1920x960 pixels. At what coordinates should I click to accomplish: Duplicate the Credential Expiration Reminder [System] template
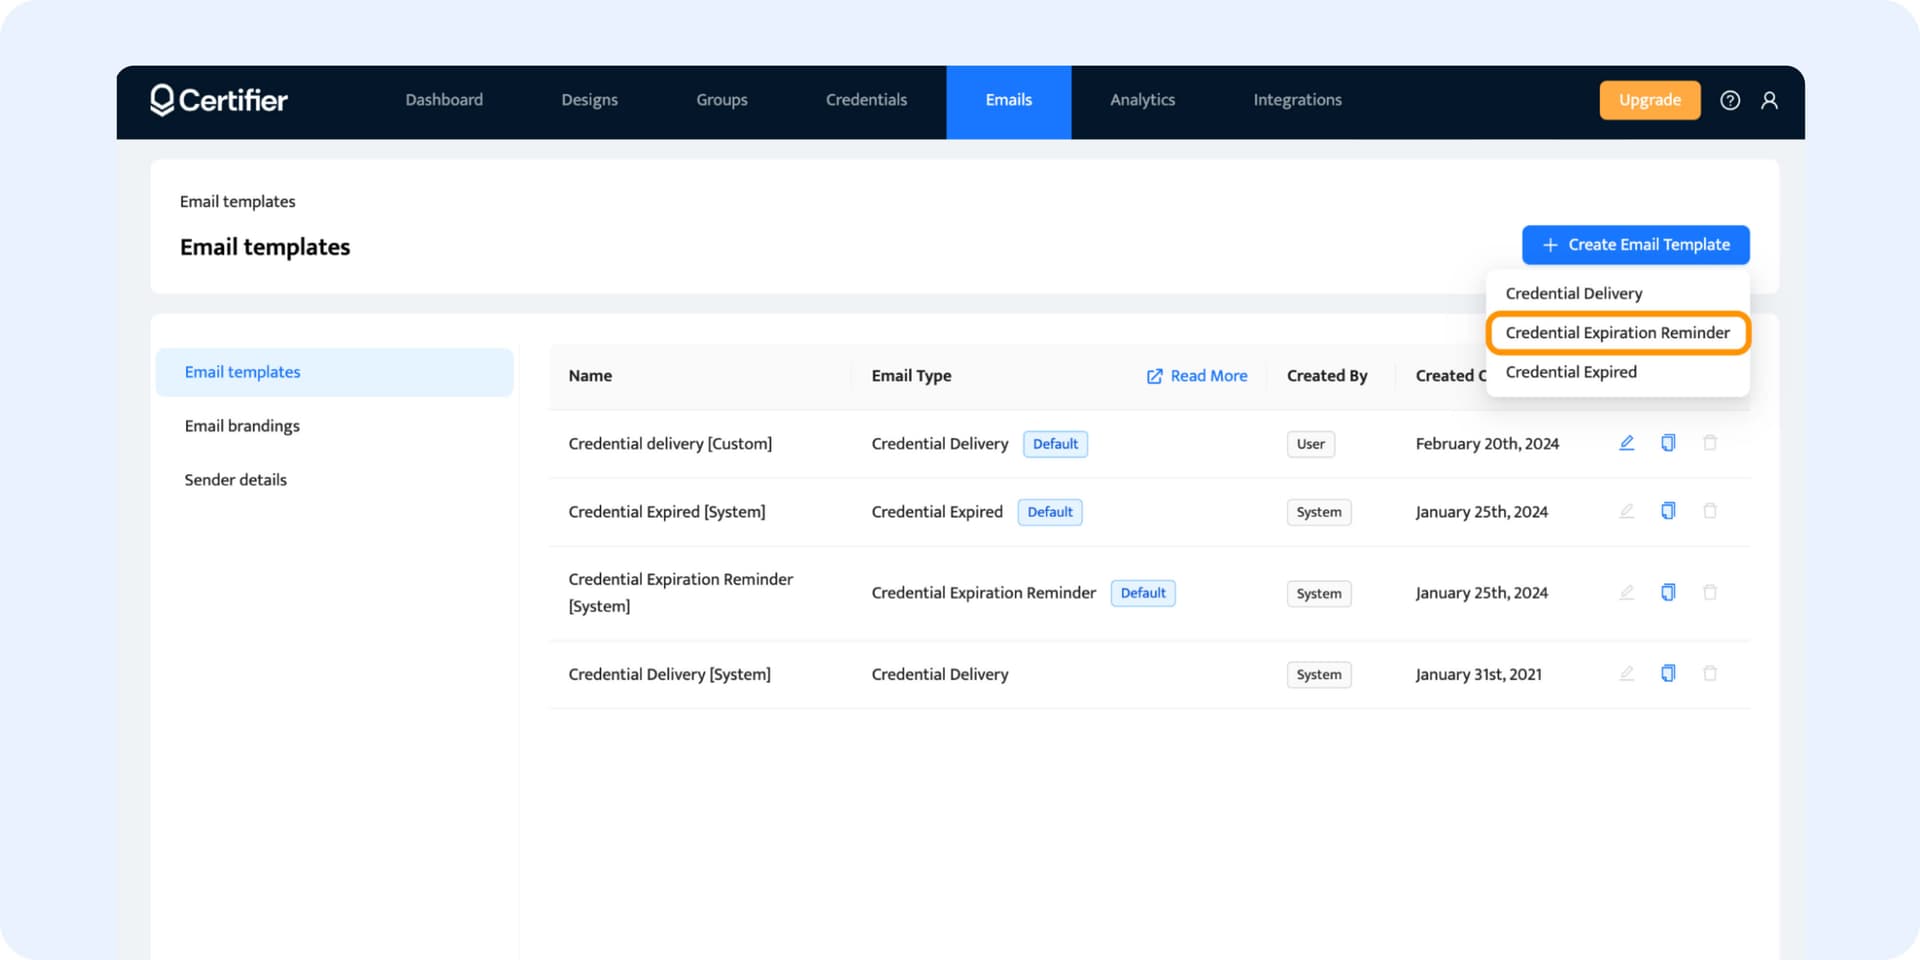point(1668,592)
